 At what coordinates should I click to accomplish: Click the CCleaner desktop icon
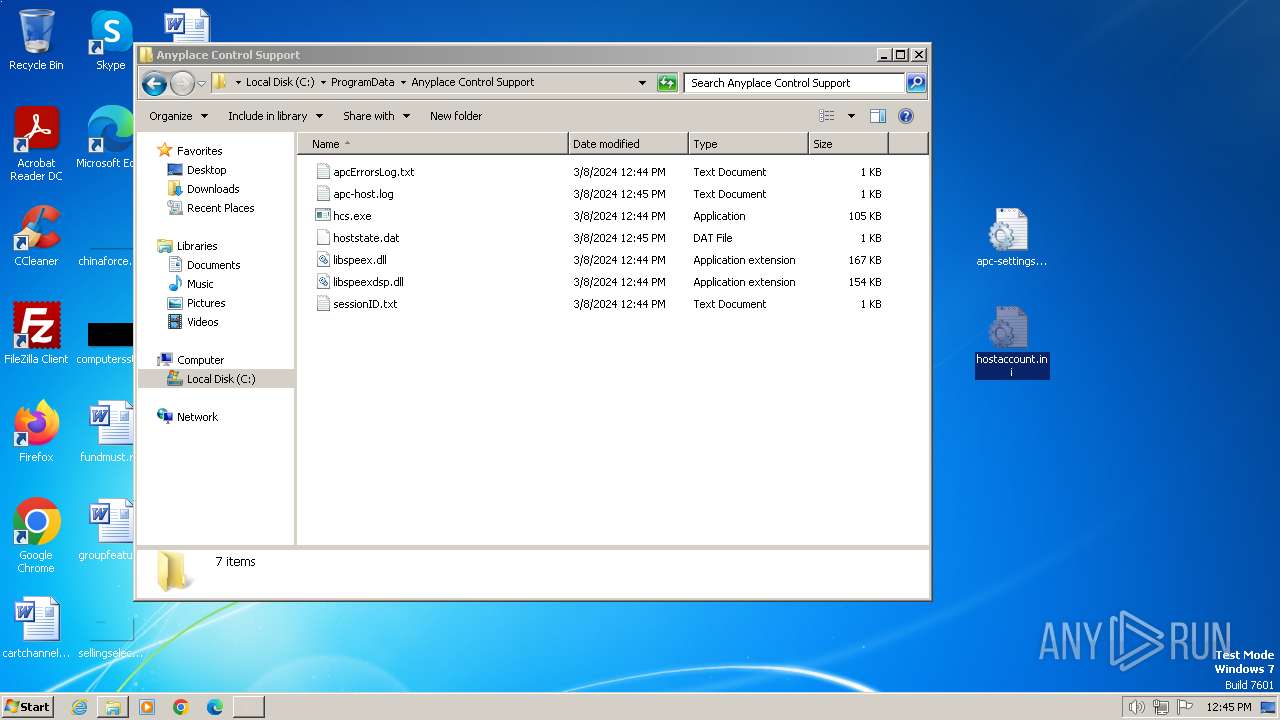(36, 236)
